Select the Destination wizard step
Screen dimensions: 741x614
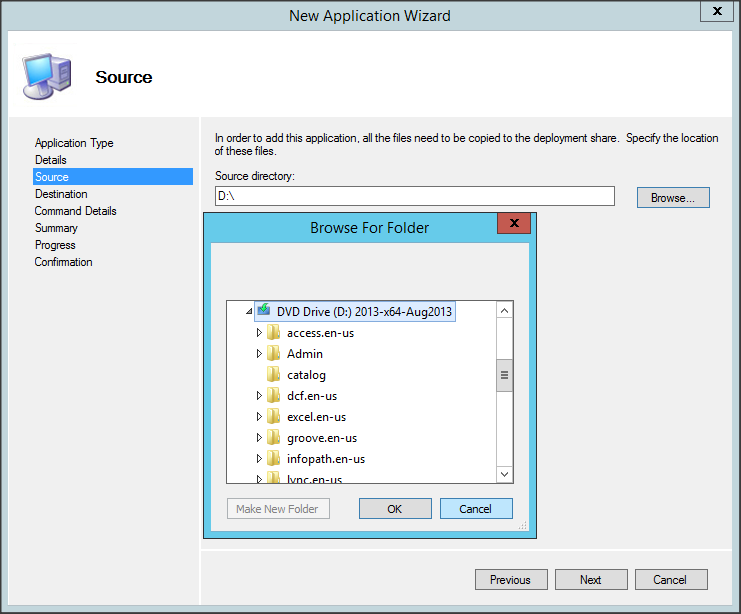click(61, 194)
